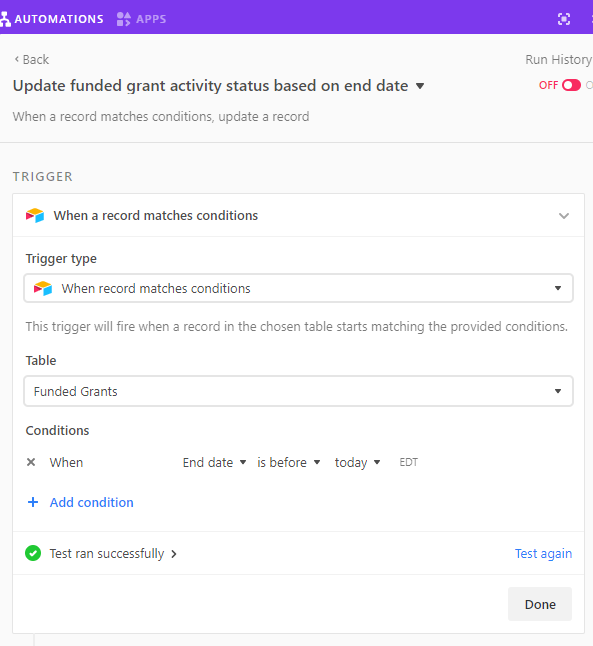Viewport: 593px width, 646px height.
Task: Remove the condition with the X icon
Action: [x=31, y=462]
